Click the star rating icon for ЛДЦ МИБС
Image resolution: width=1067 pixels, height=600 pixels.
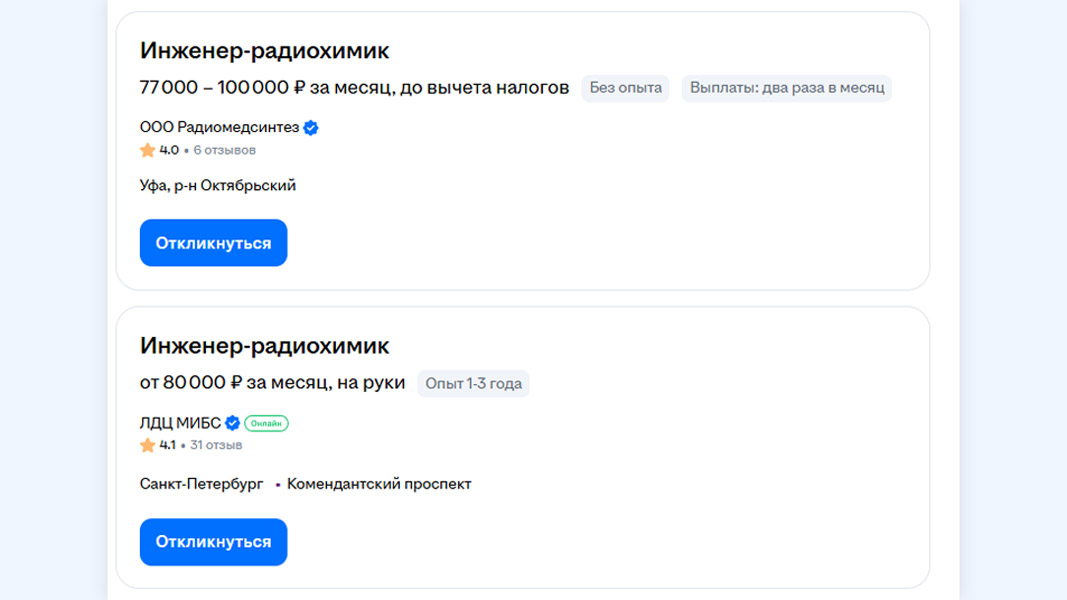pyautogui.click(x=148, y=445)
